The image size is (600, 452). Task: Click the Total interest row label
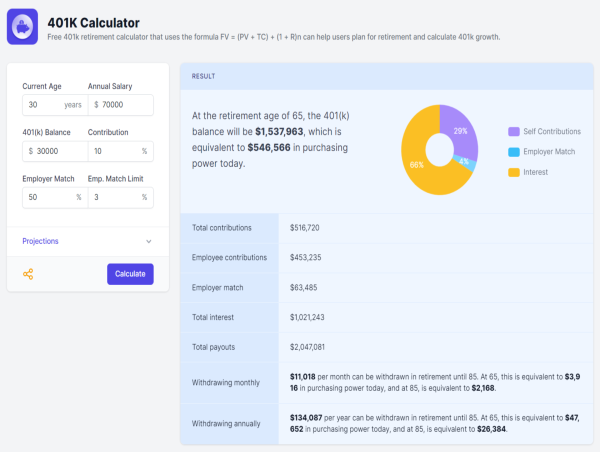(x=213, y=317)
